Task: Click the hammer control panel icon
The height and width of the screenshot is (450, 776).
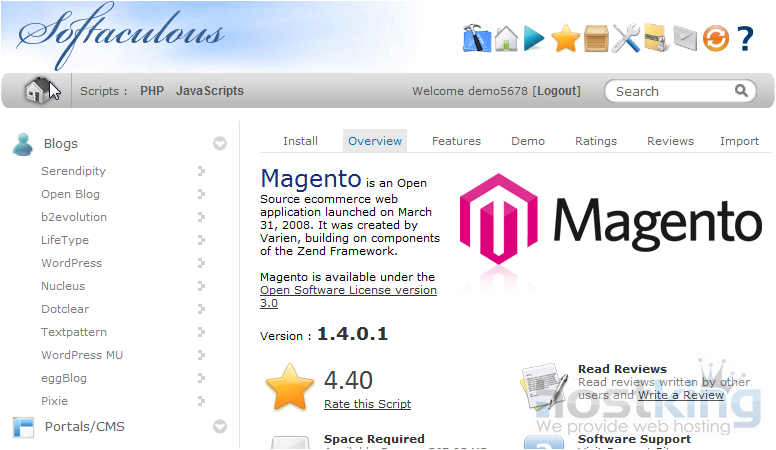Action: click(x=477, y=39)
